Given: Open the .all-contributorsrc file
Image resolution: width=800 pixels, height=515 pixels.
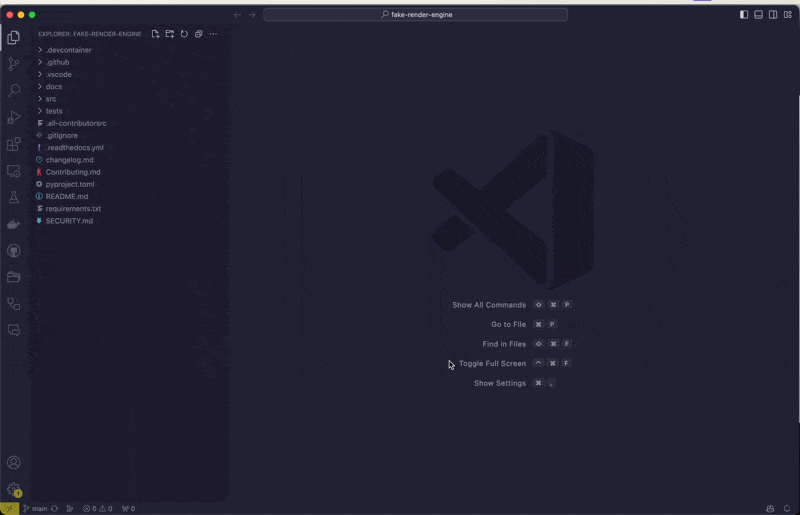Looking at the screenshot, I should tap(130, 124).
